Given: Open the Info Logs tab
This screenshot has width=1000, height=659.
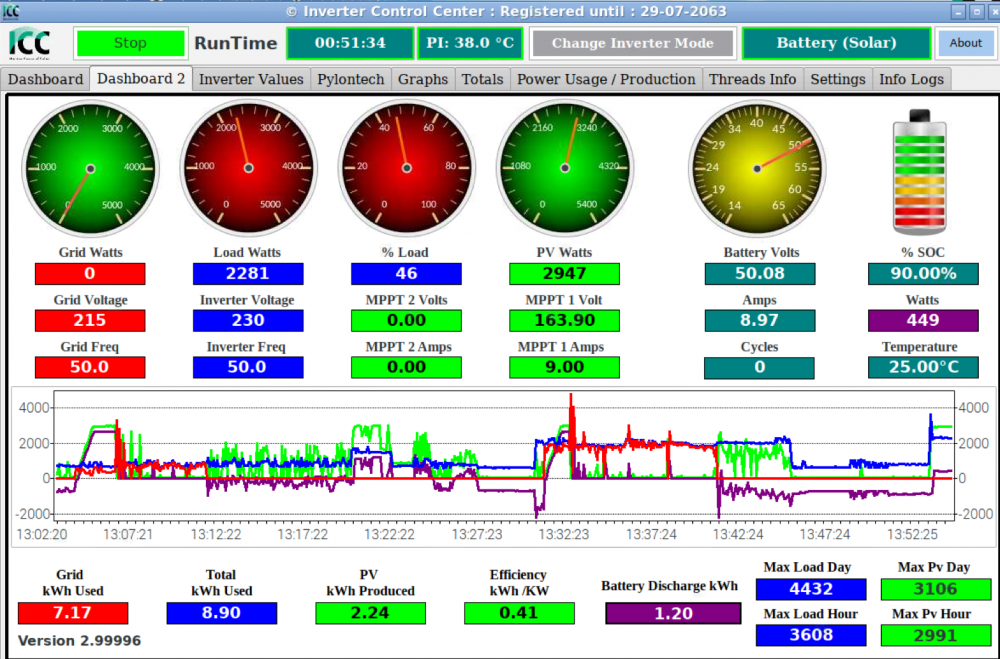Looking at the screenshot, I should (x=911, y=79).
